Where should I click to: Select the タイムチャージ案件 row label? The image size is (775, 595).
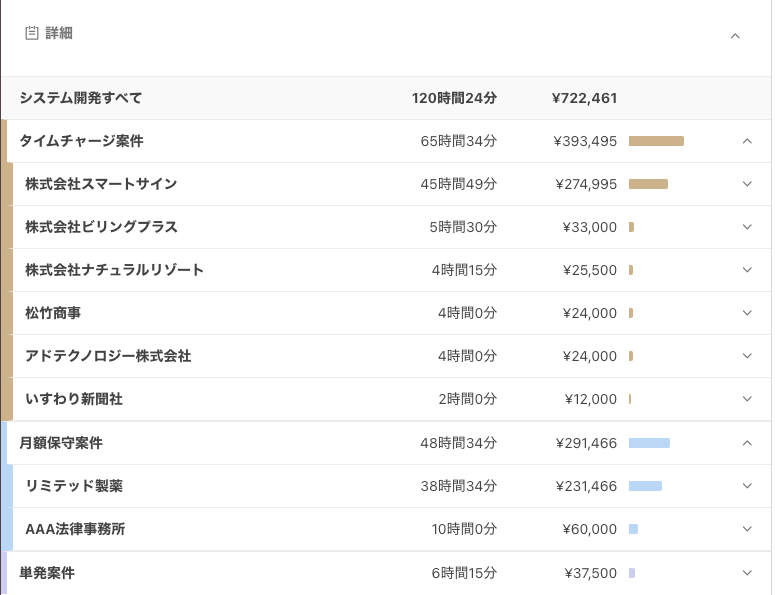tap(81, 141)
